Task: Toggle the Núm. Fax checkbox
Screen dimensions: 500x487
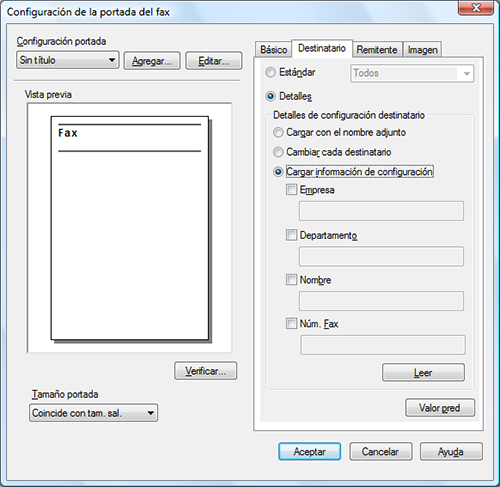Action: click(x=291, y=323)
